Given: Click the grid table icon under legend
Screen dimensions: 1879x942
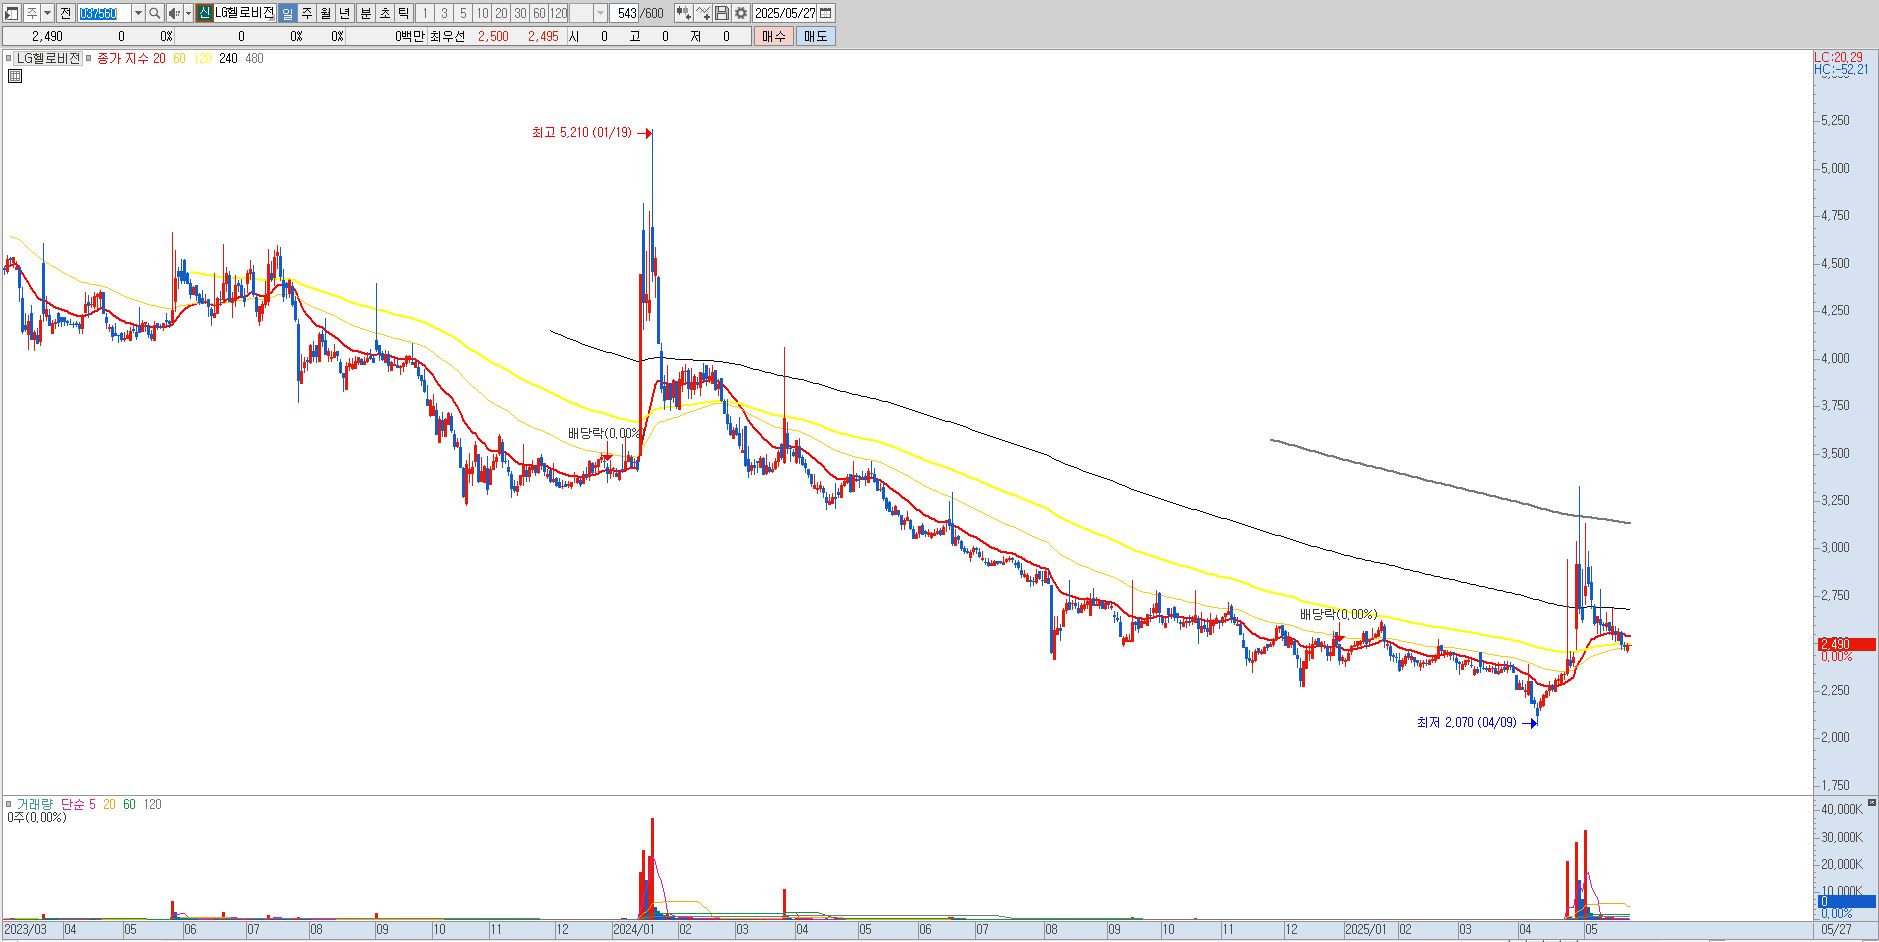Looking at the screenshot, I should [x=14, y=75].
